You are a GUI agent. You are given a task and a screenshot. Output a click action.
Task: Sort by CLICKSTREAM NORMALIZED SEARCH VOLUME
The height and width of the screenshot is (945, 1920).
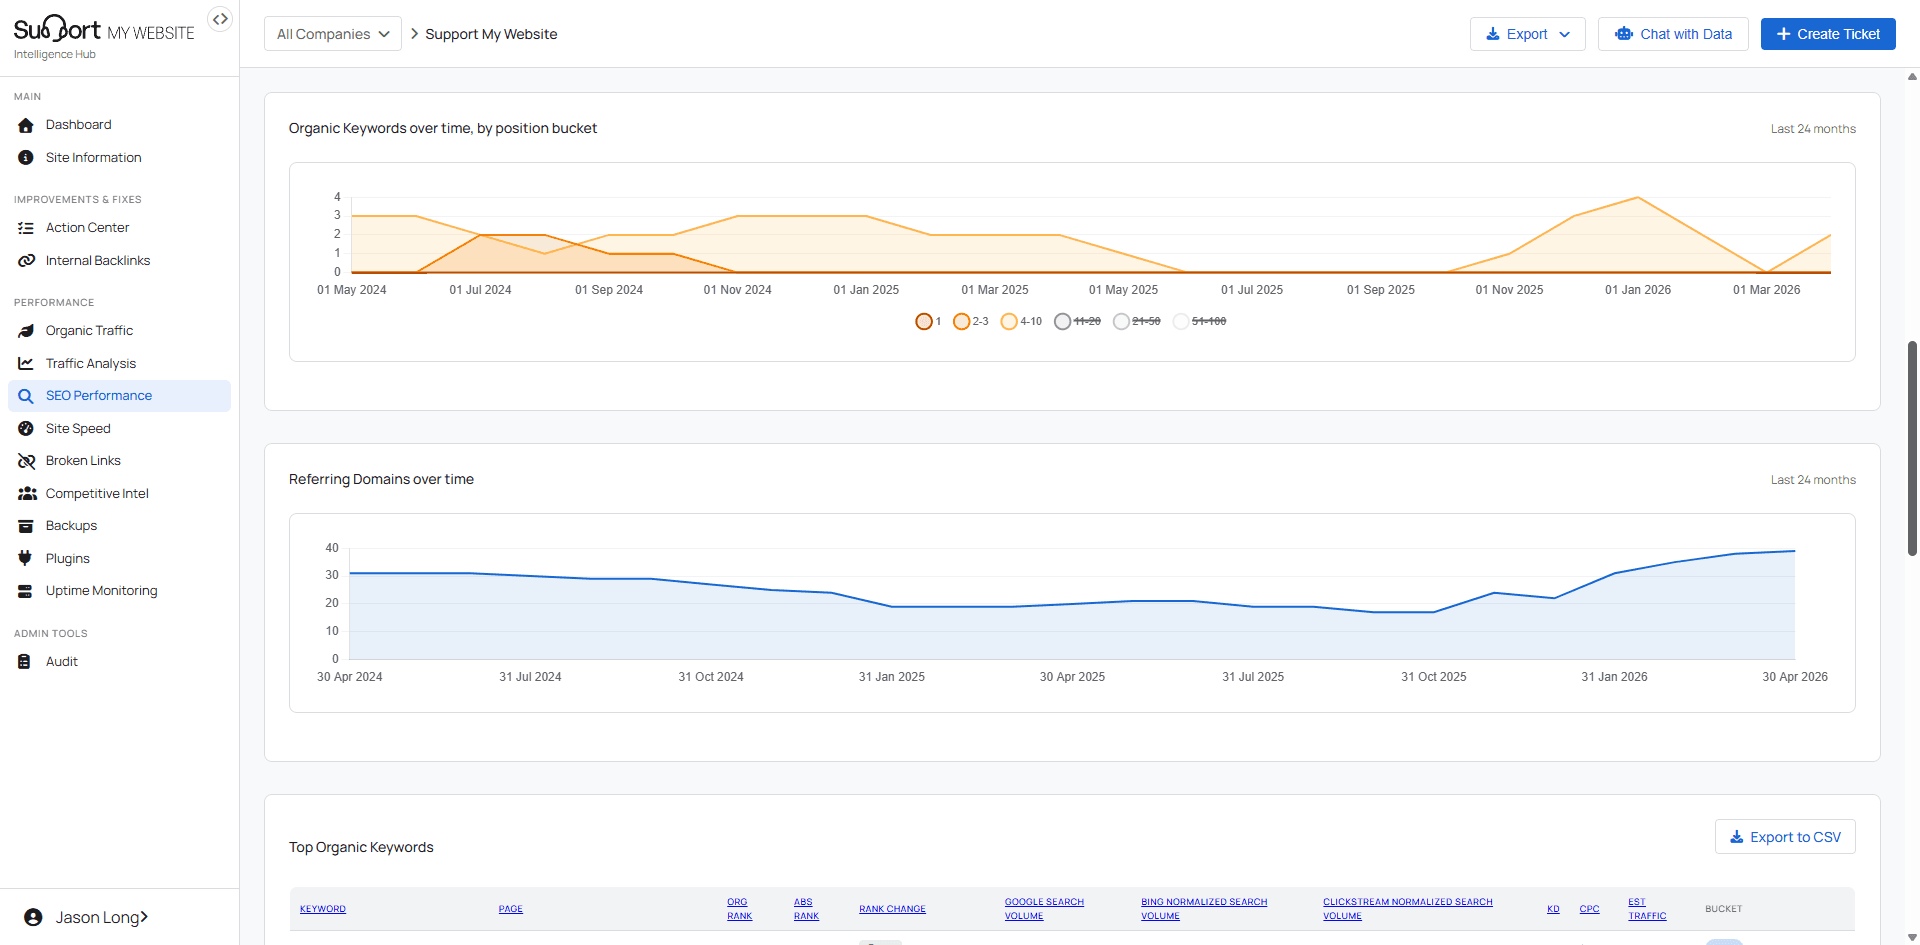tap(1408, 909)
